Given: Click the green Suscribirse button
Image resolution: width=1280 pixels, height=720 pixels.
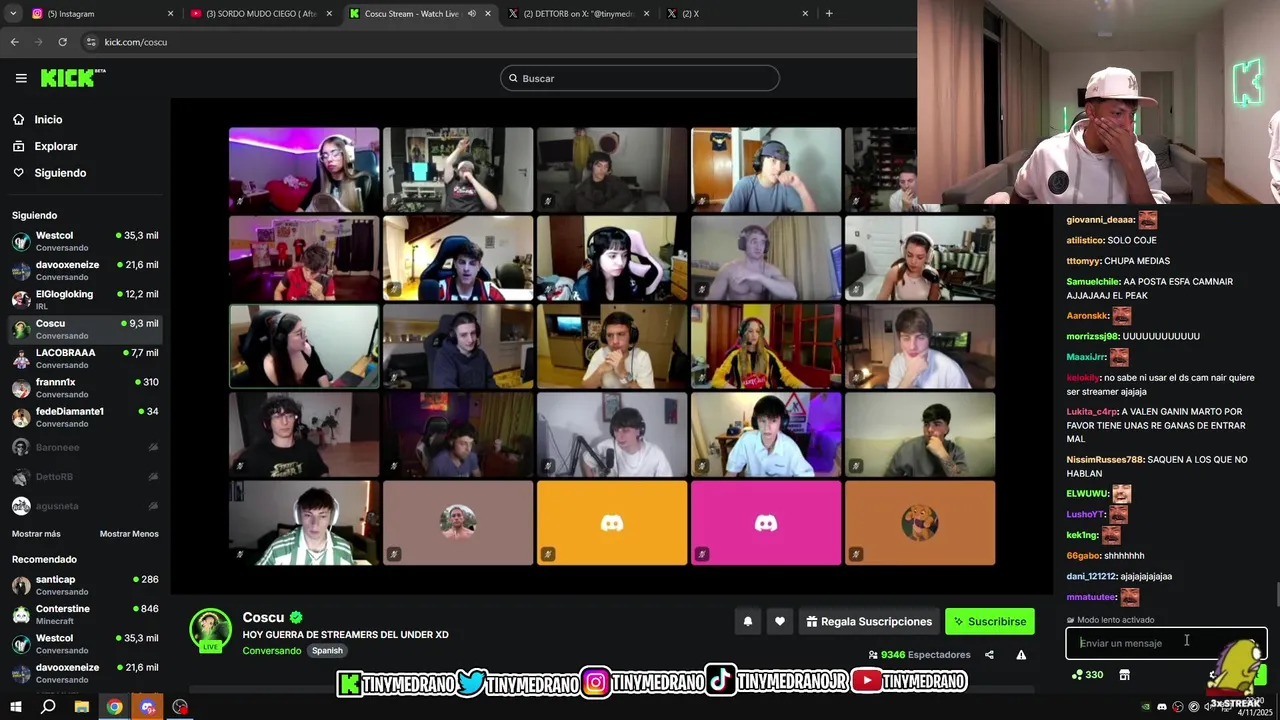Looking at the screenshot, I should (x=990, y=621).
